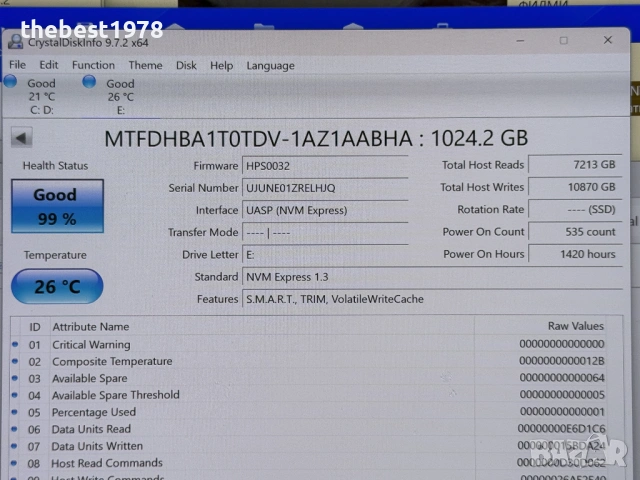This screenshot has height=480, width=640.
Task: Click the status dot for Percentage Used
Action: pyautogui.click(x=14, y=412)
